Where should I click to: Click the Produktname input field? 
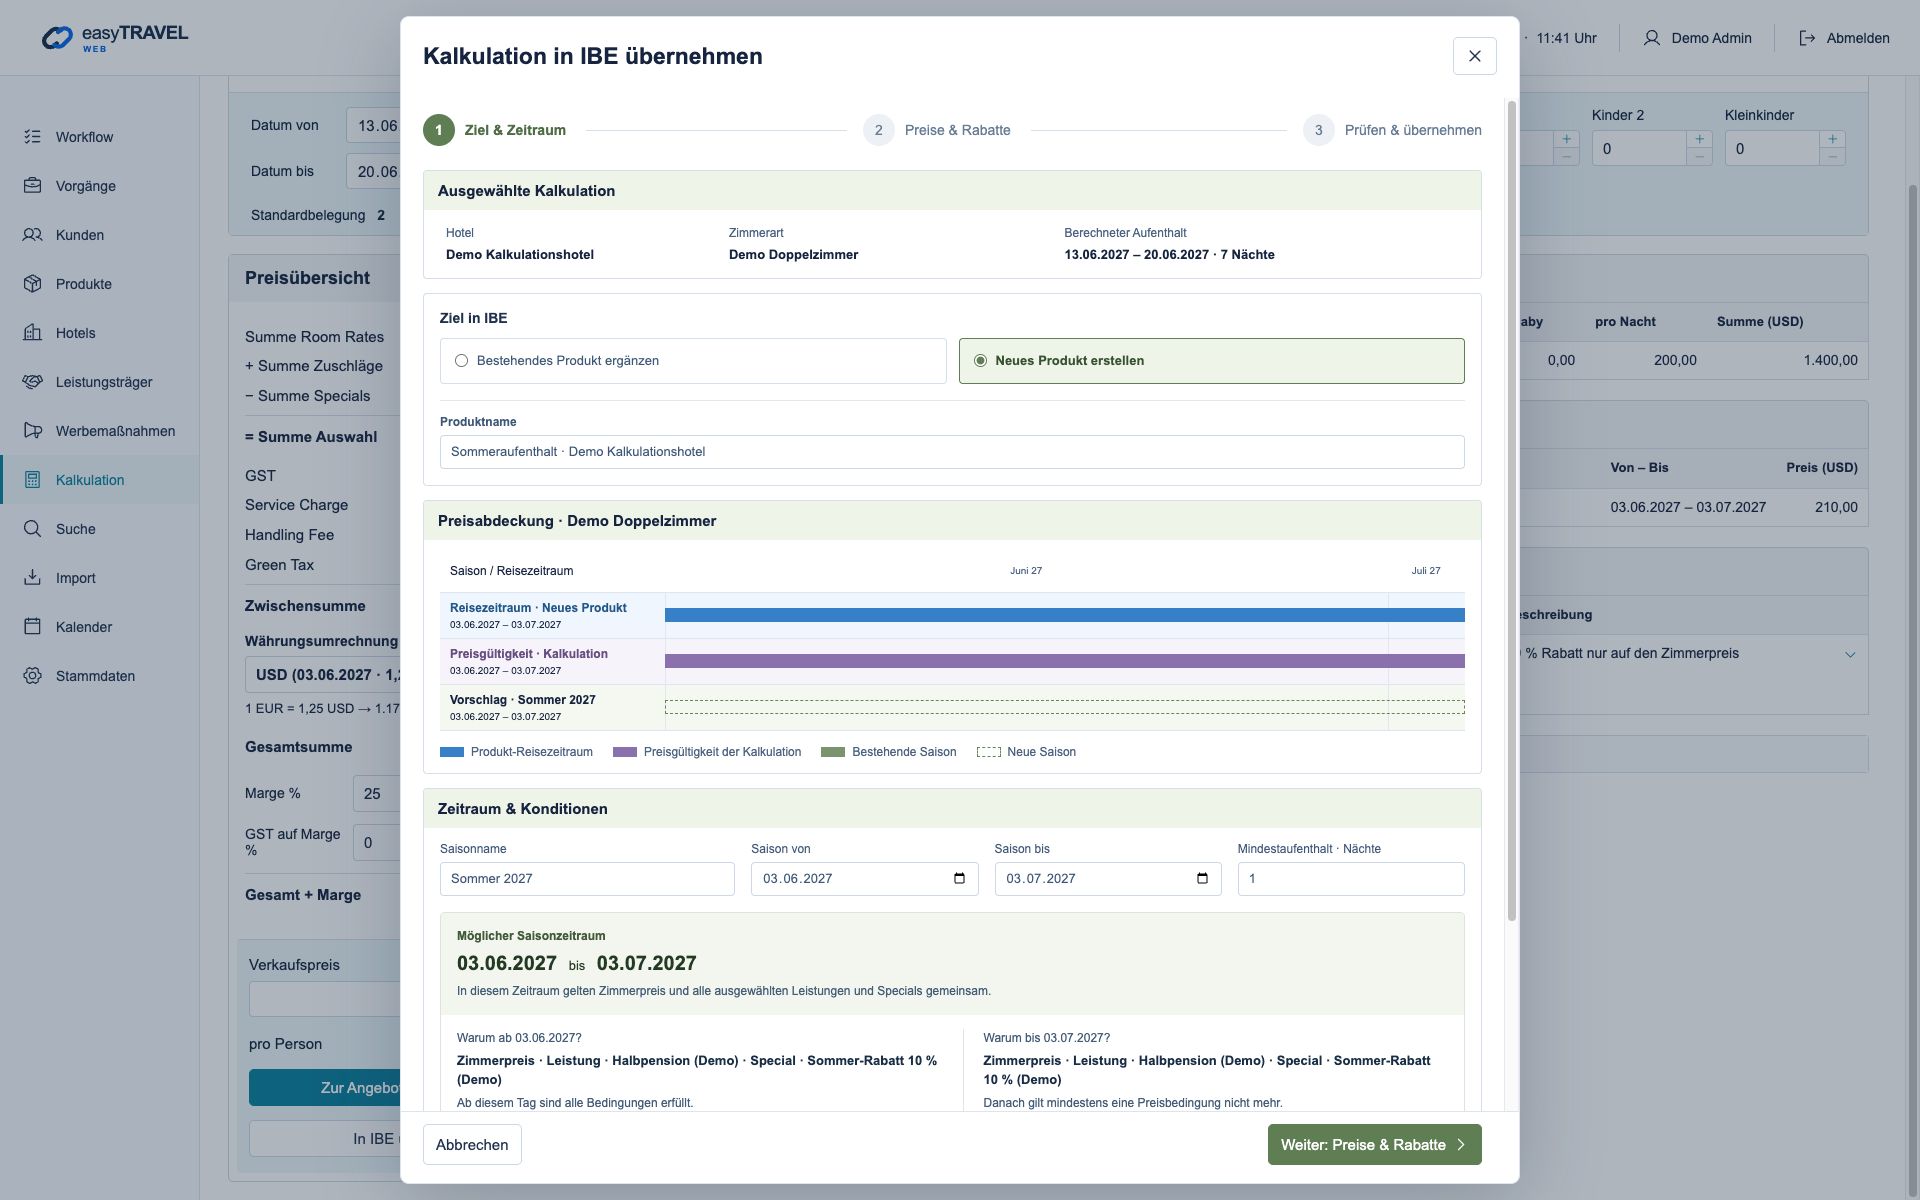tap(952, 452)
